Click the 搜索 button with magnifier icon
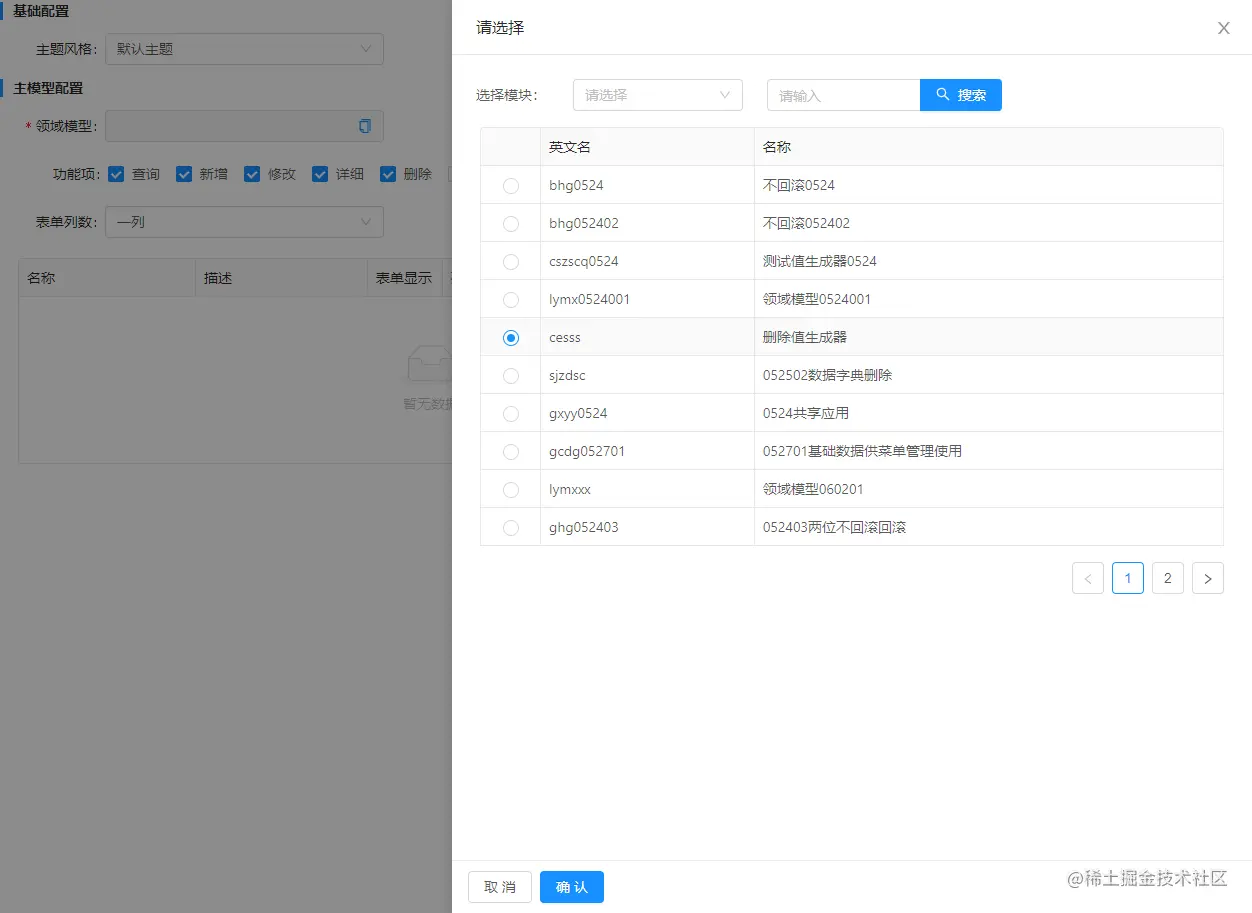 click(961, 95)
